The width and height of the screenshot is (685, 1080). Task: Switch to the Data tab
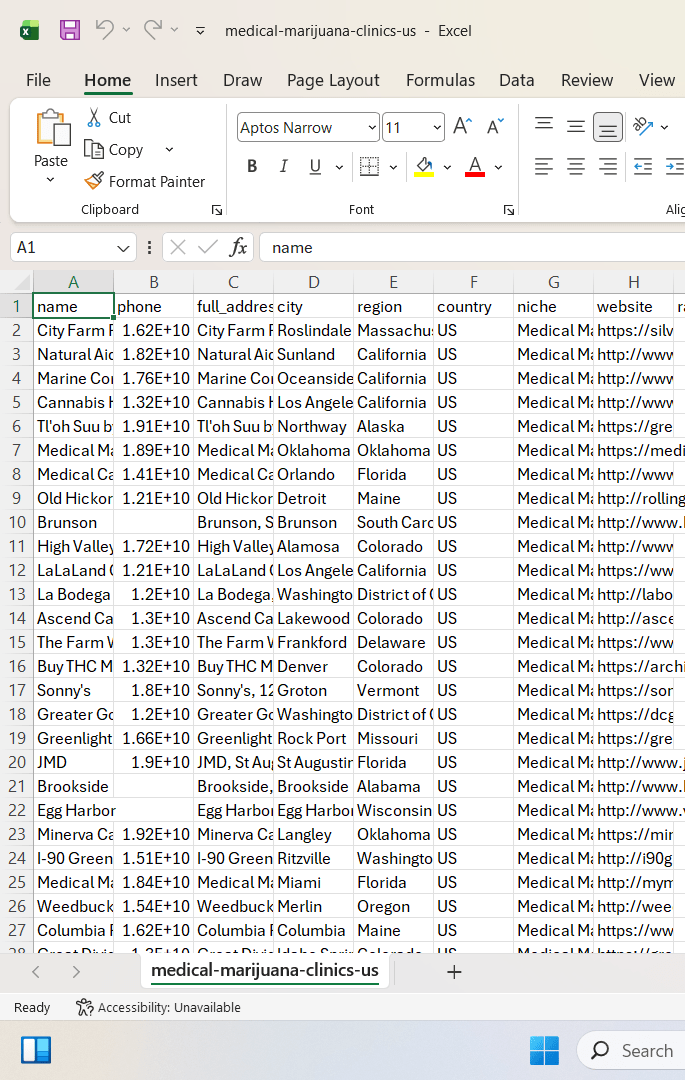517,81
